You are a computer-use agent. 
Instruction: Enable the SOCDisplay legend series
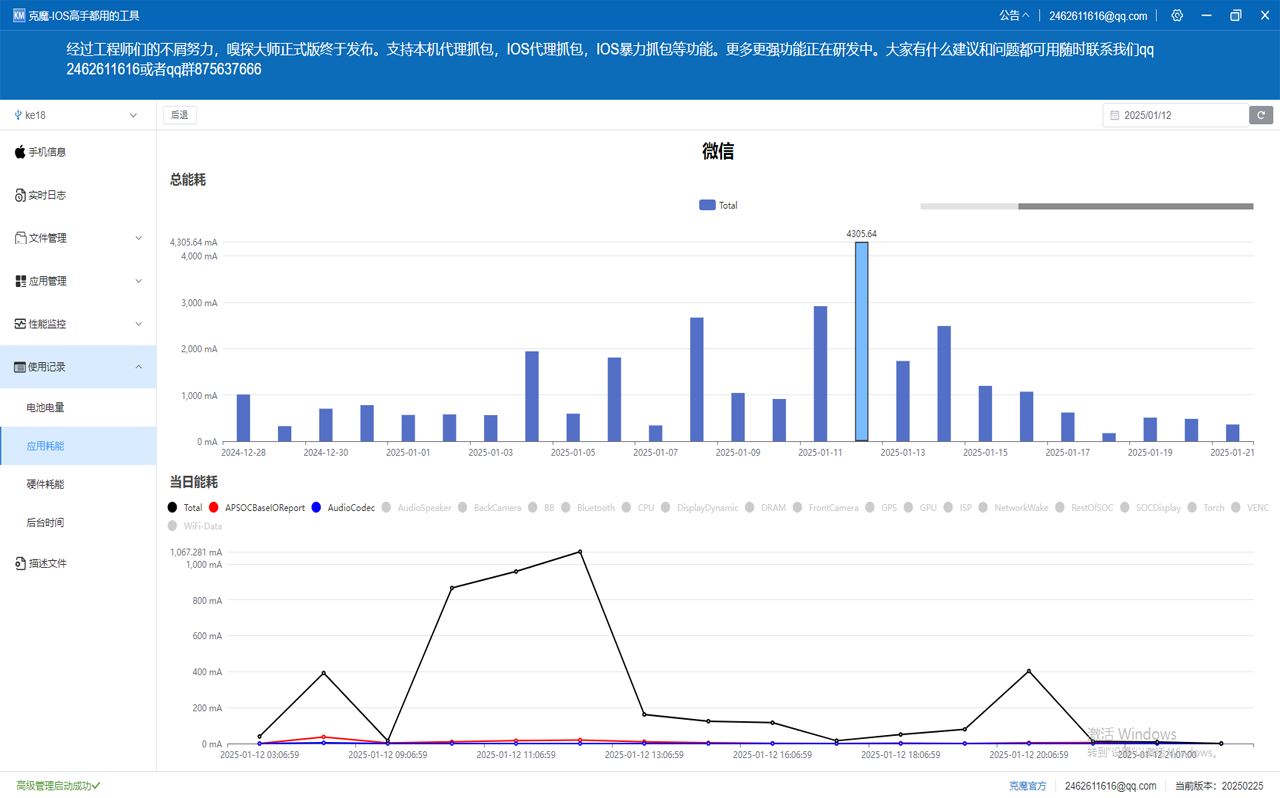(1150, 508)
